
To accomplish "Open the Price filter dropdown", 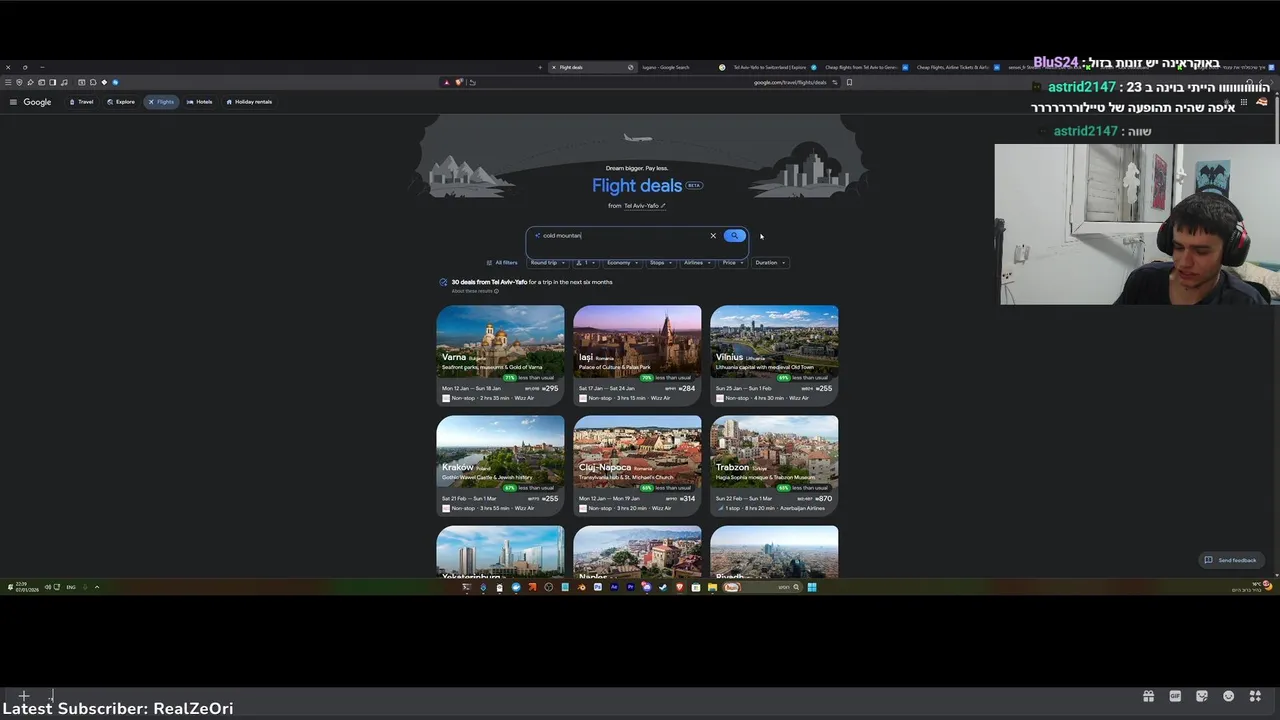I will 732,263.
